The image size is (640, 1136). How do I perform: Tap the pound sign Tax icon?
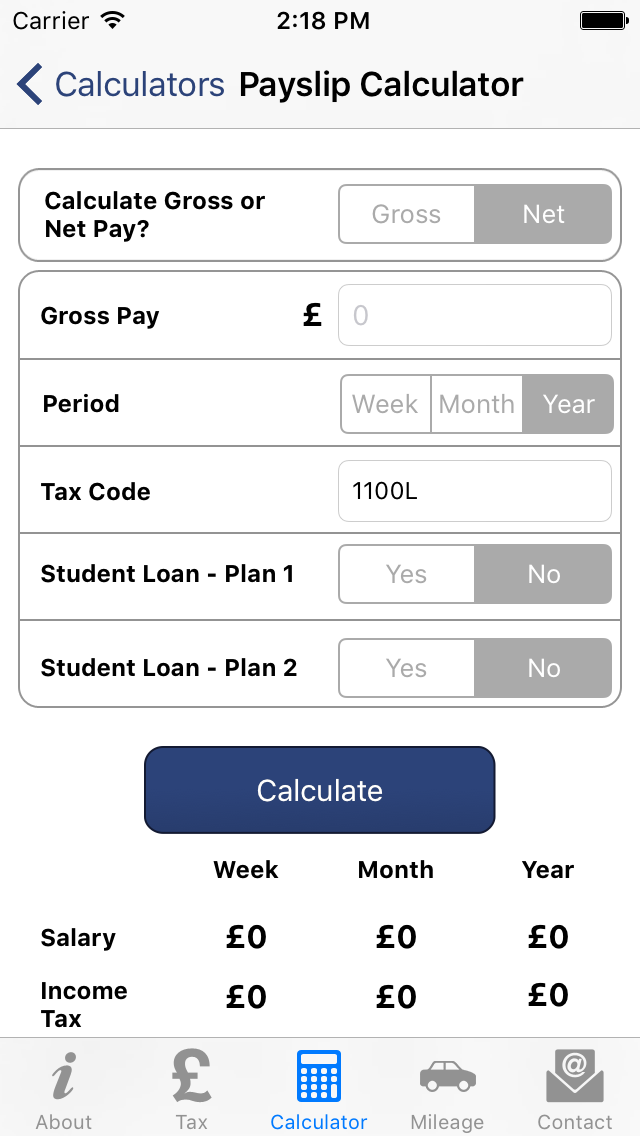pyautogui.click(x=191, y=1077)
